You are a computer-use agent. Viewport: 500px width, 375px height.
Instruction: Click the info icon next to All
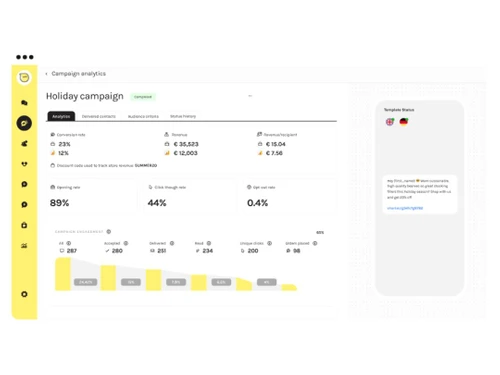point(69,243)
